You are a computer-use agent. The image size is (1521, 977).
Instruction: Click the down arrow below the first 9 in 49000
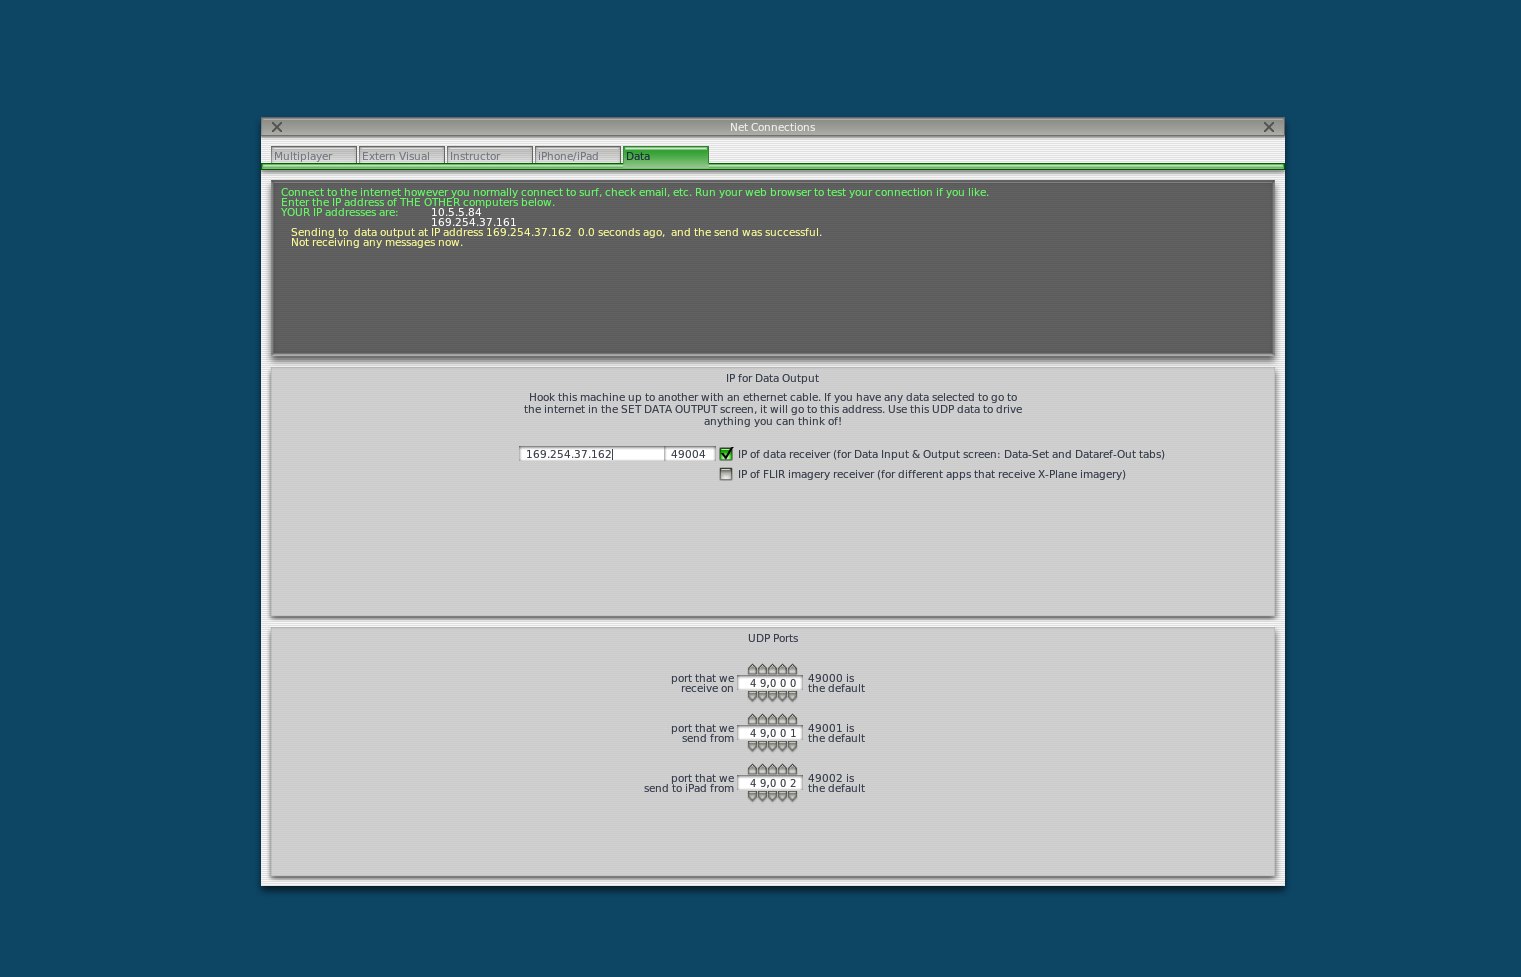pyautogui.click(x=762, y=694)
